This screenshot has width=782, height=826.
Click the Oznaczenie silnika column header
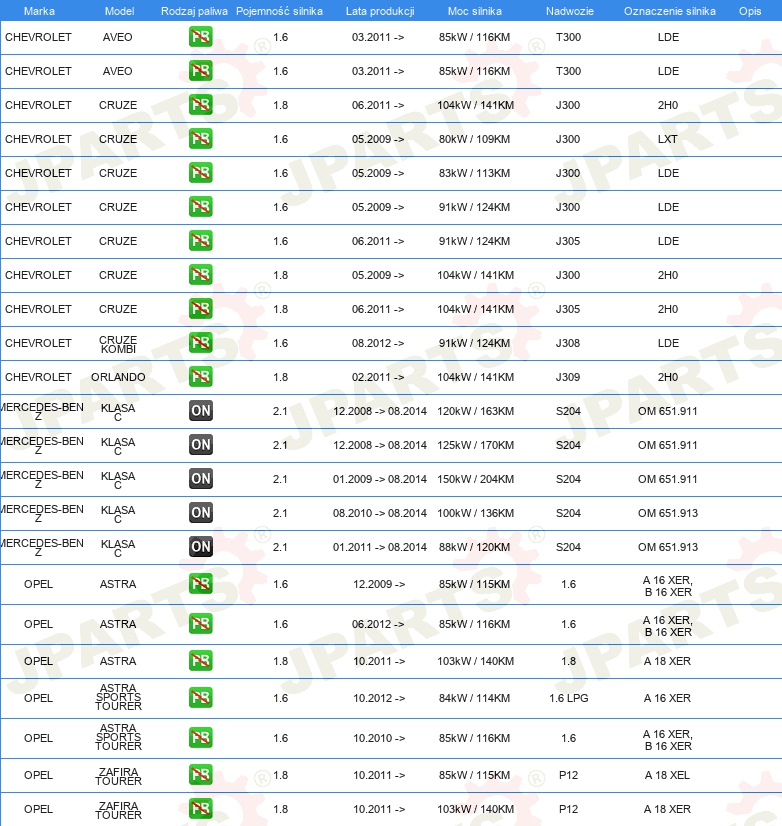tap(670, 11)
